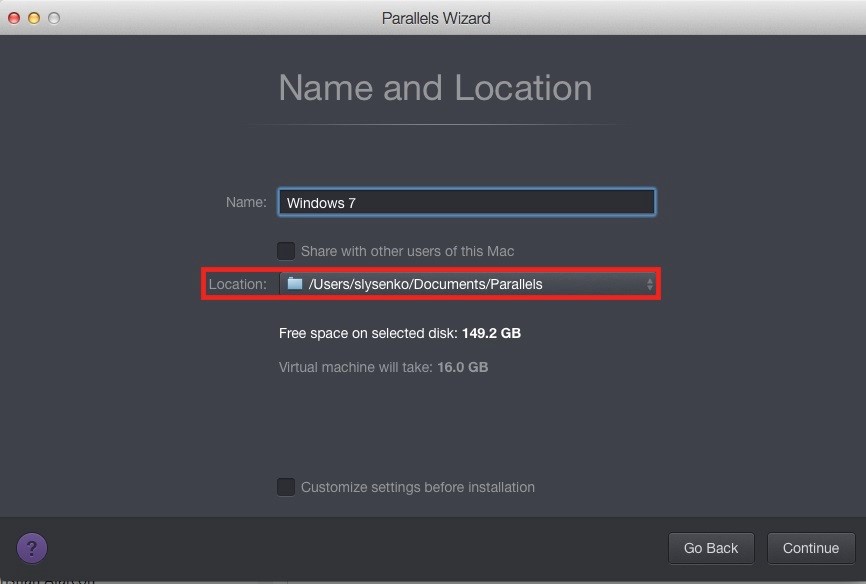Click the purple help question mark icon
The height and width of the screenshot is (584, 866).
pyautogui.click(x=32, y=548)
